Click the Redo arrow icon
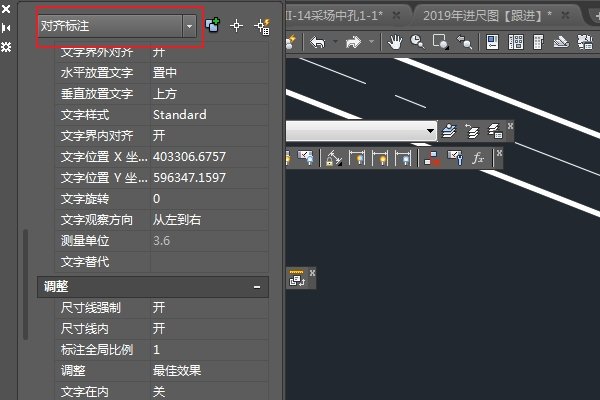The height and width of the screenshot is (400, 600). (351, 42)
